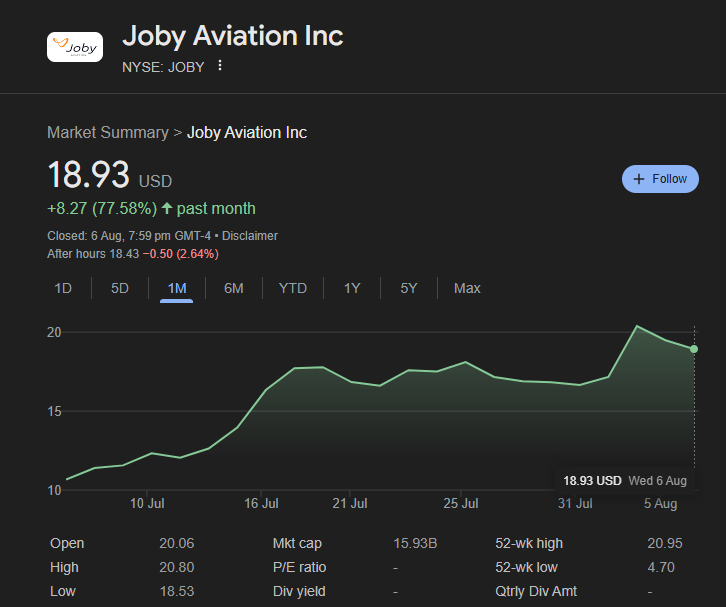The width and height of the screenshot is (726, 607).
Task: Click the P/E ratio label
Action: [x=300, y=567]
